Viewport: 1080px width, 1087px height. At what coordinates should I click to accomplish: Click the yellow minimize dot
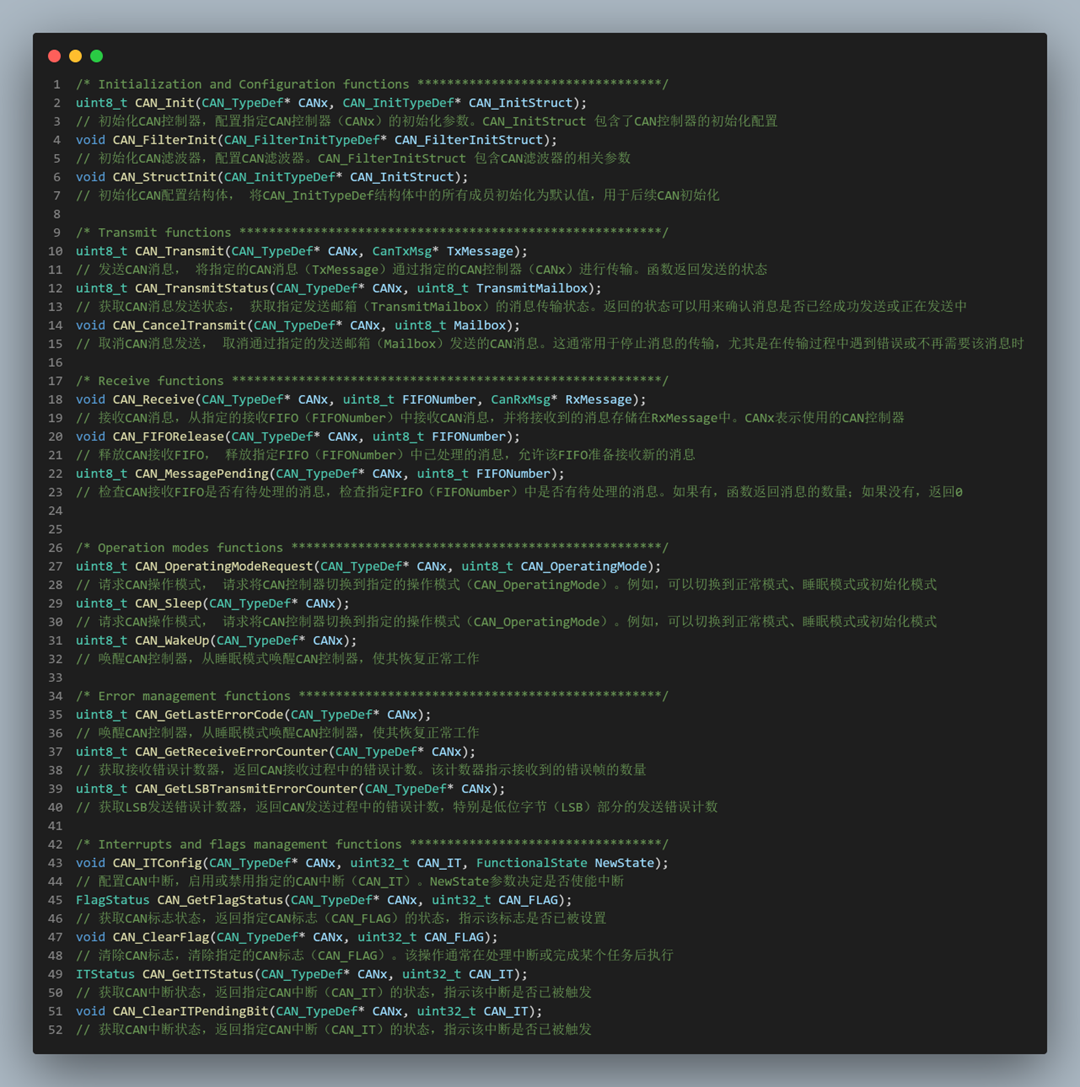[x=75, y=56]
